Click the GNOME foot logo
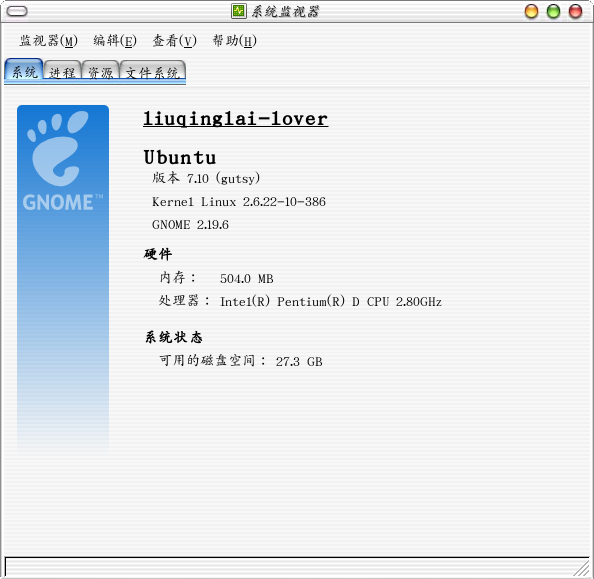 pos(58,149)
